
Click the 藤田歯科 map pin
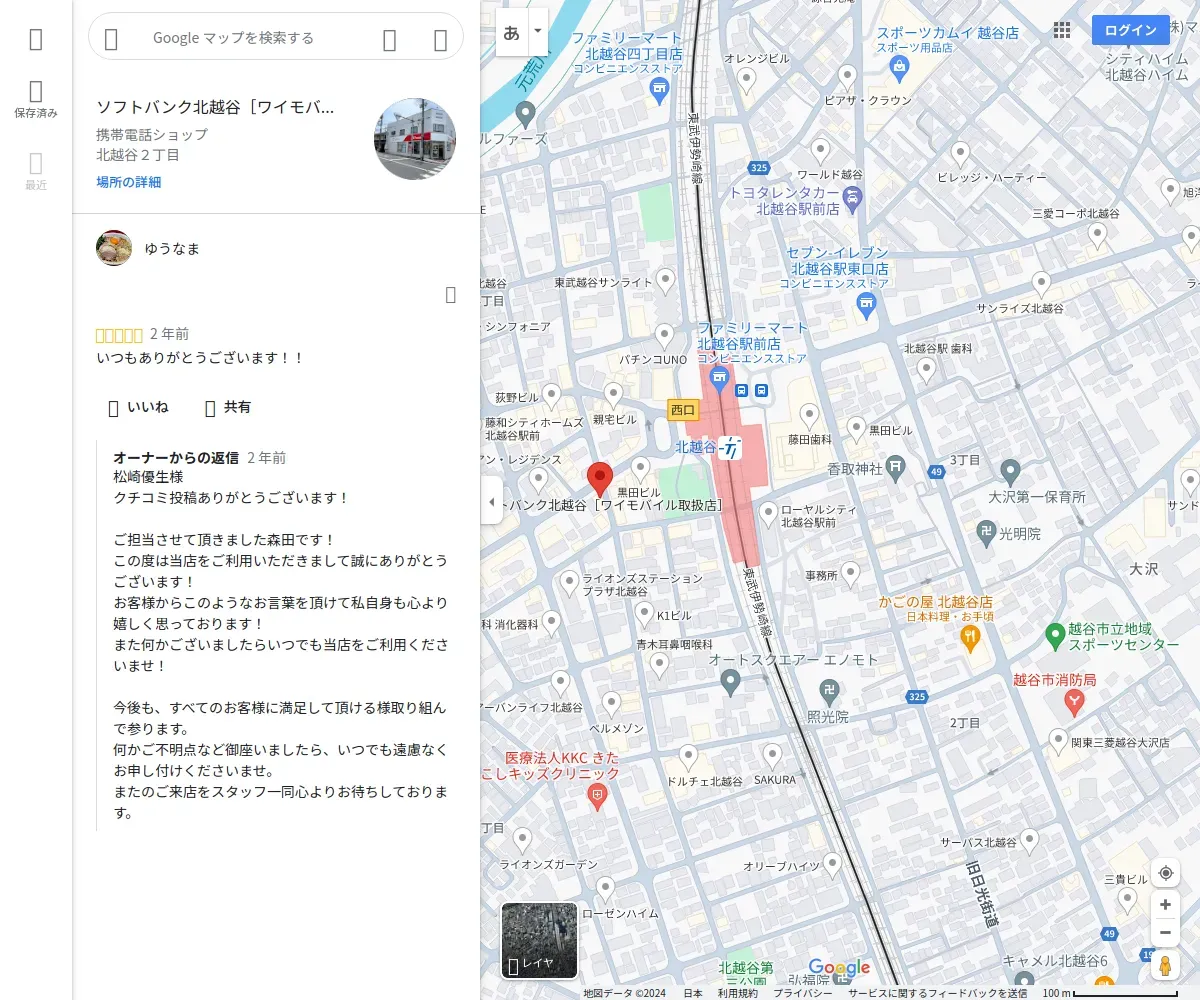click(x=809, y=415)
